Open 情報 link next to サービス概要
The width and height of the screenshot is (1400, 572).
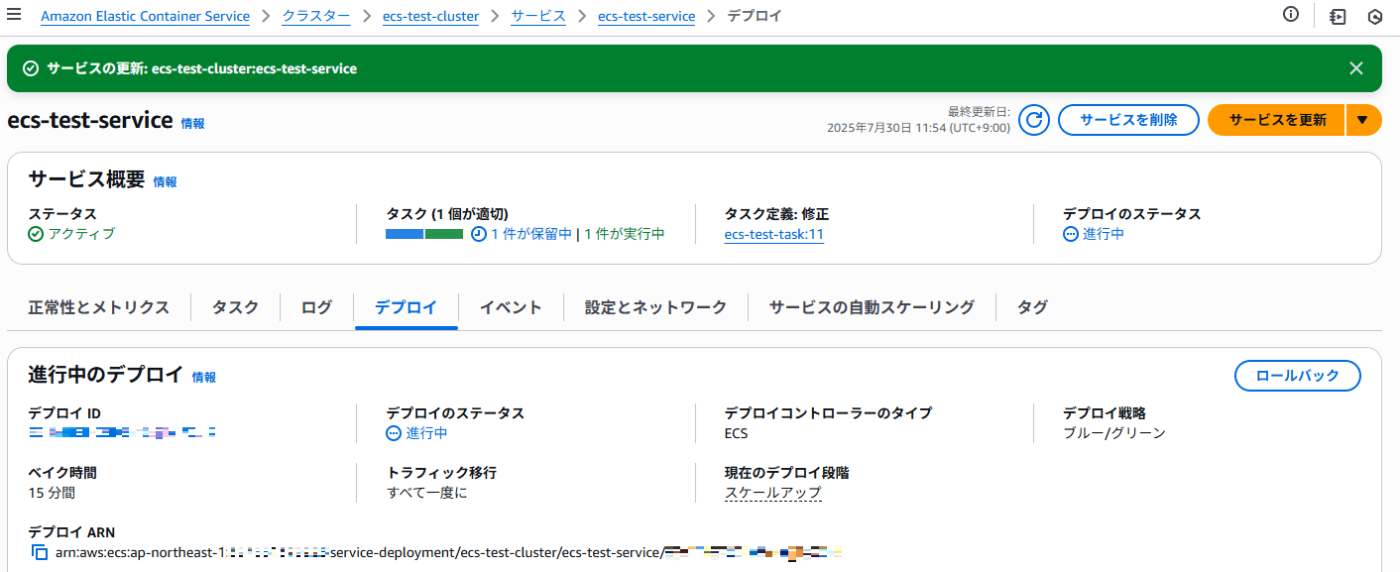pos(165,182)
